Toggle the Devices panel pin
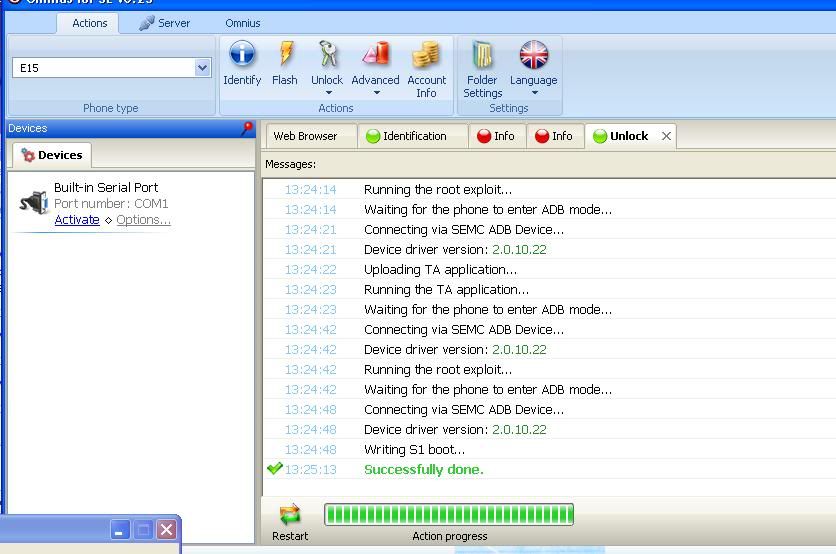This screenshot has height=554, width=836. [x=247, y=128]
